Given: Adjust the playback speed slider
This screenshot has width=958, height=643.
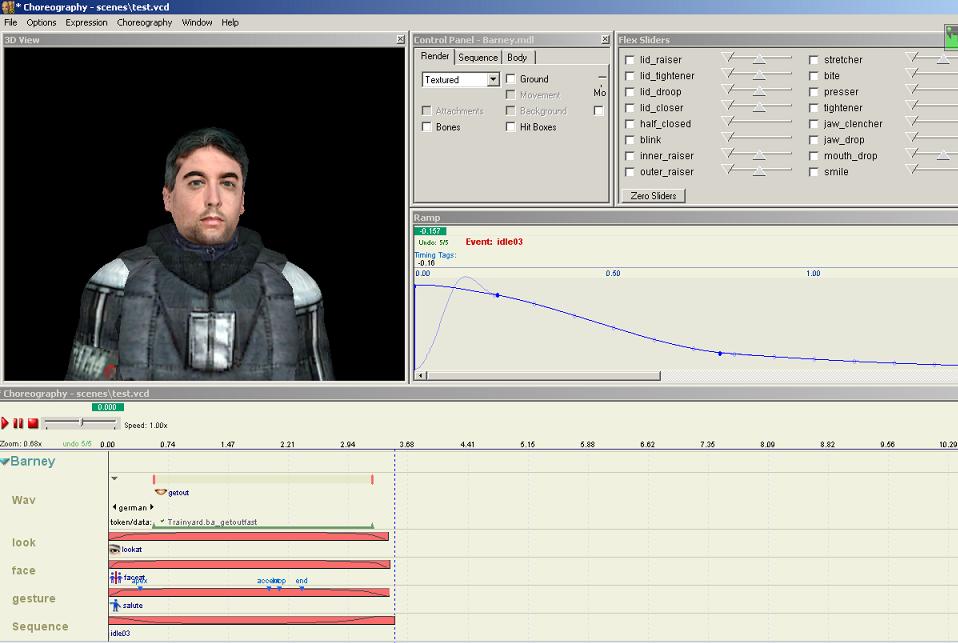Looking at the screenshot, I should (81, 423).
